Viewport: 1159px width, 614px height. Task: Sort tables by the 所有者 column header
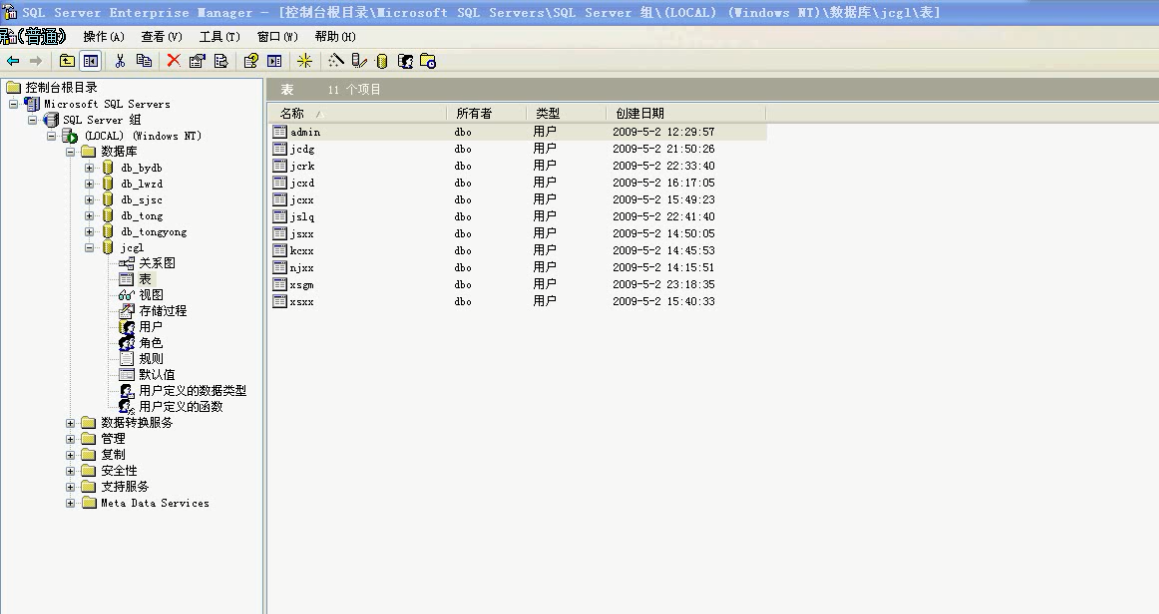click(486, 113)
